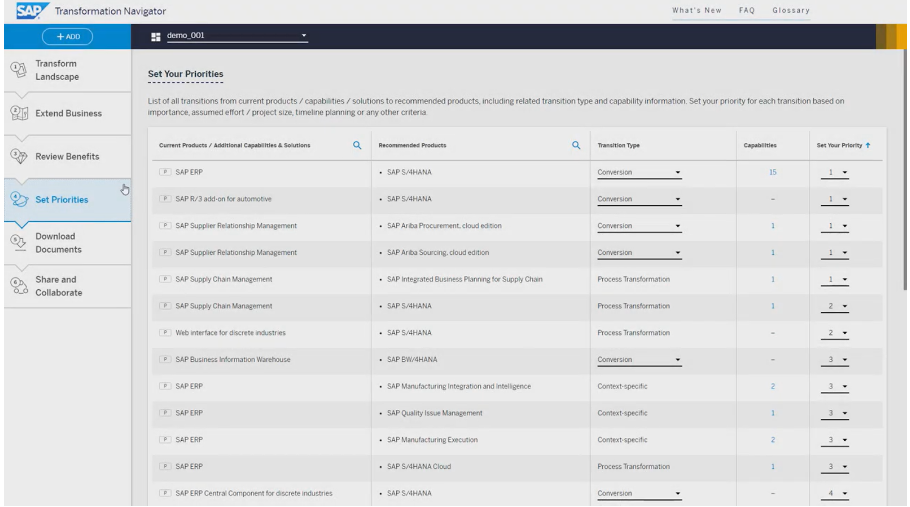This screenshot has width=910, height=507.
Task: Open the Glossary page
Action: point(790,10)
